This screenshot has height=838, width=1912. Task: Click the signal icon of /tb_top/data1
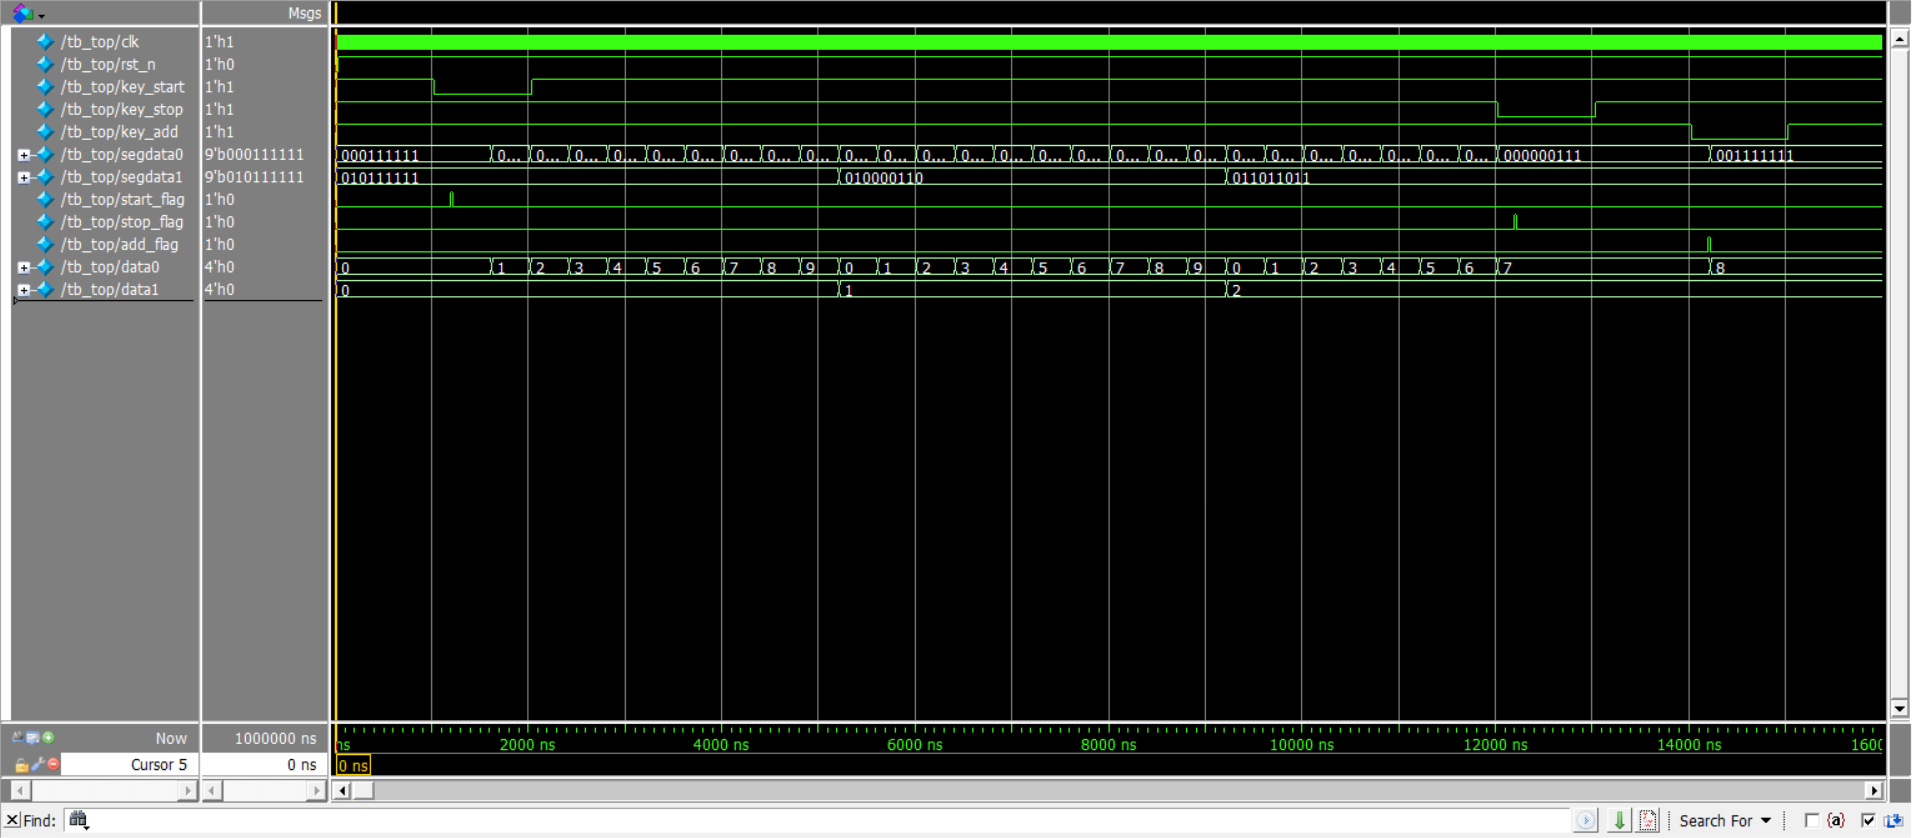[x=45, y=290]
